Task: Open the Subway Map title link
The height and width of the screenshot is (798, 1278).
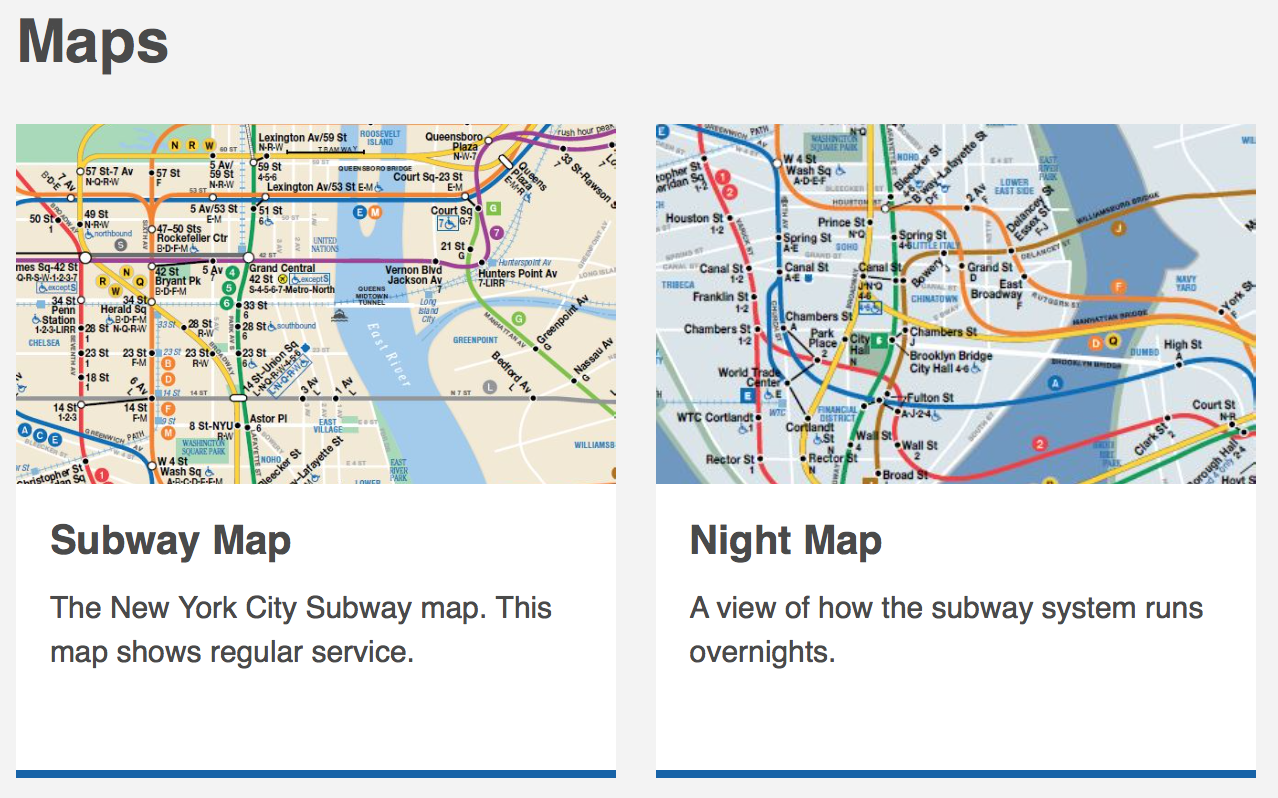Action: (170, 541)
